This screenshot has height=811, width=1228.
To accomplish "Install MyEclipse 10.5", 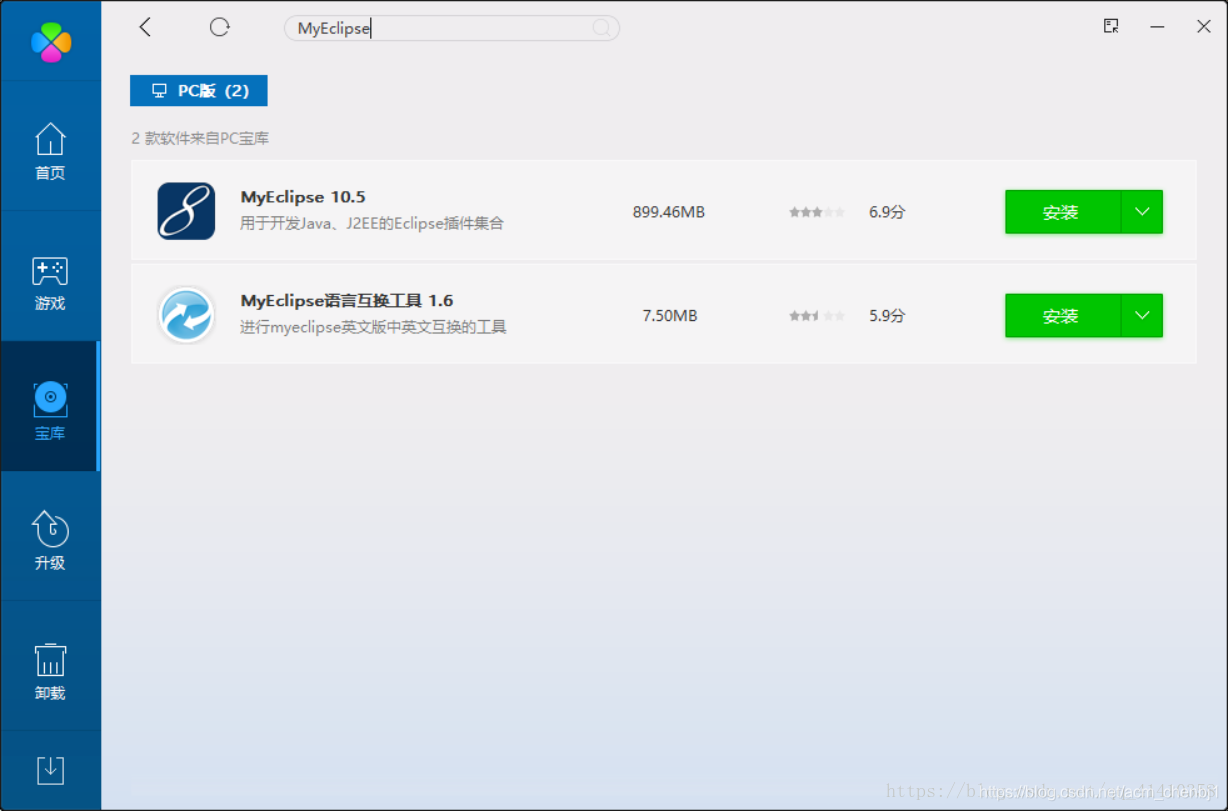I will coord(1062,212).
